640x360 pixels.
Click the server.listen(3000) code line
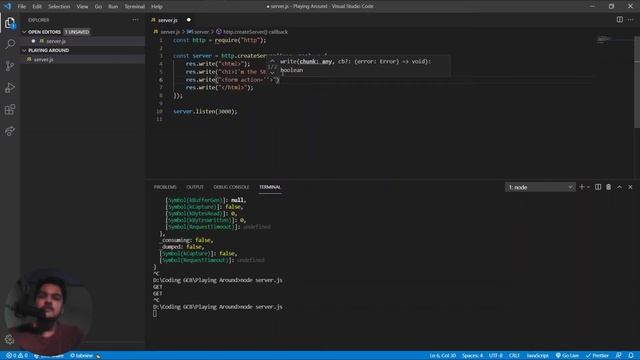[205, 111]
